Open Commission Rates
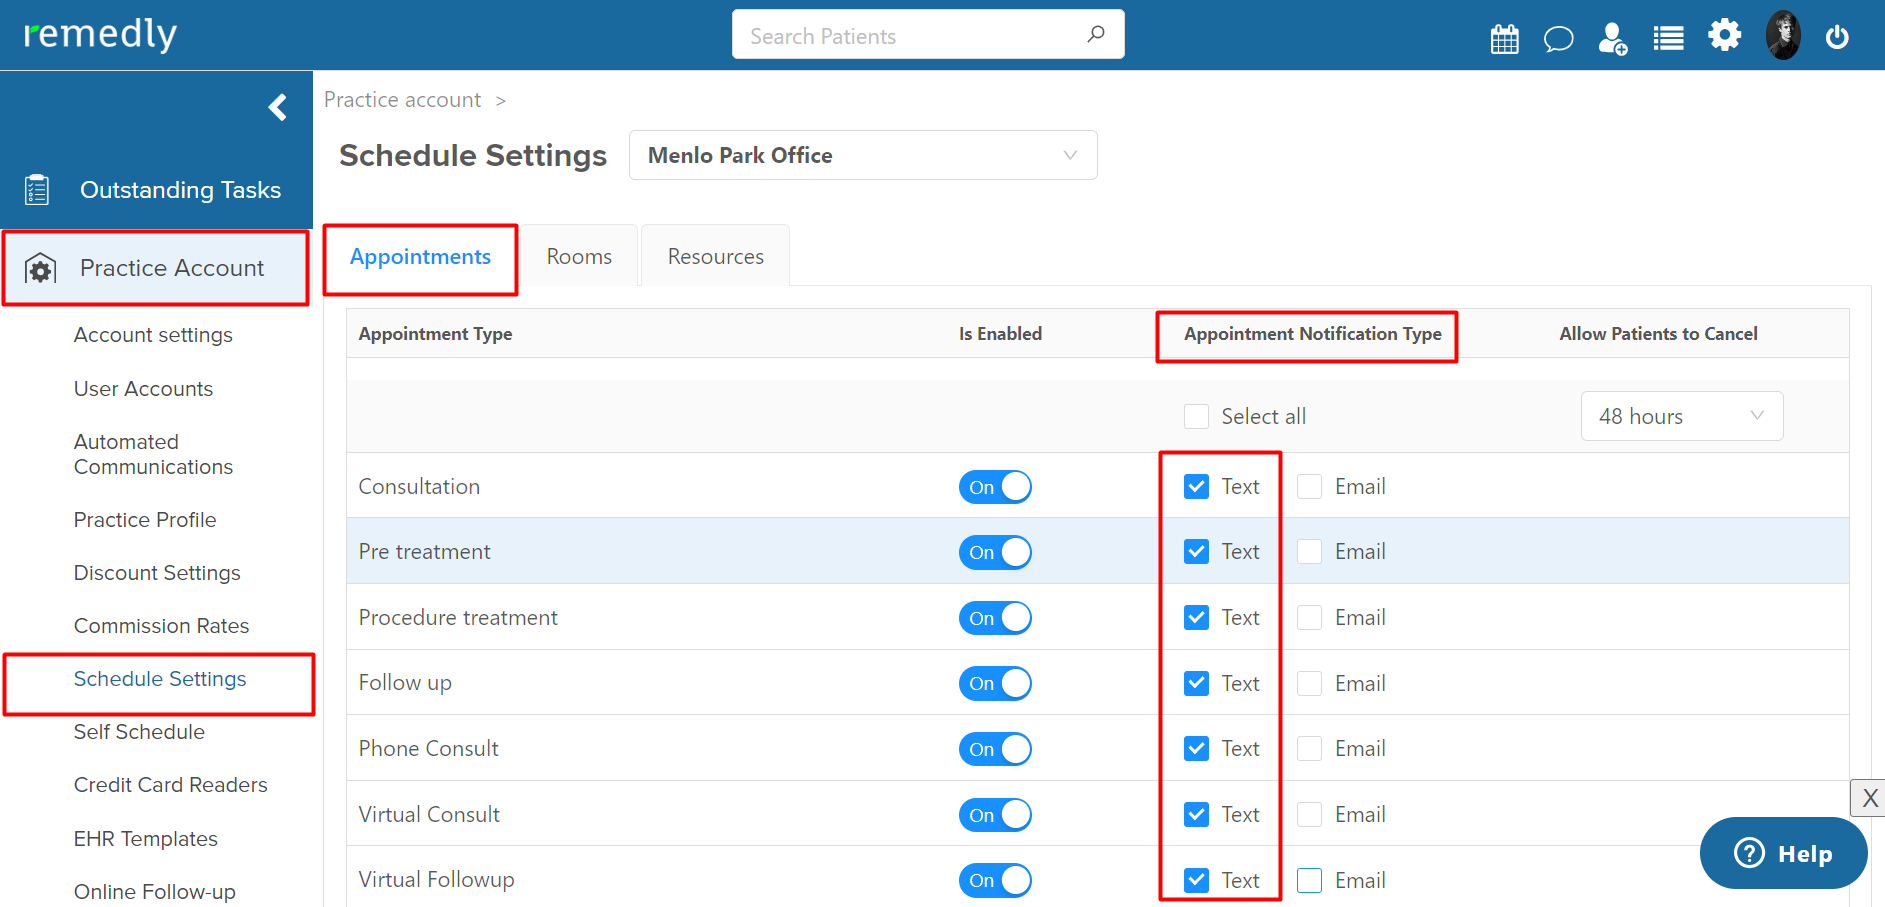 (x=161, y=626)
